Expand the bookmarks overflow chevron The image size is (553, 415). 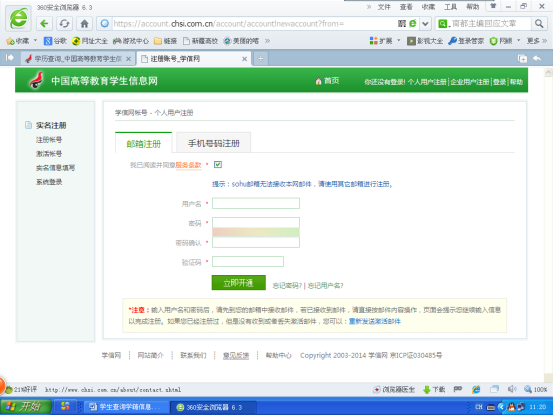pos(268,41)
